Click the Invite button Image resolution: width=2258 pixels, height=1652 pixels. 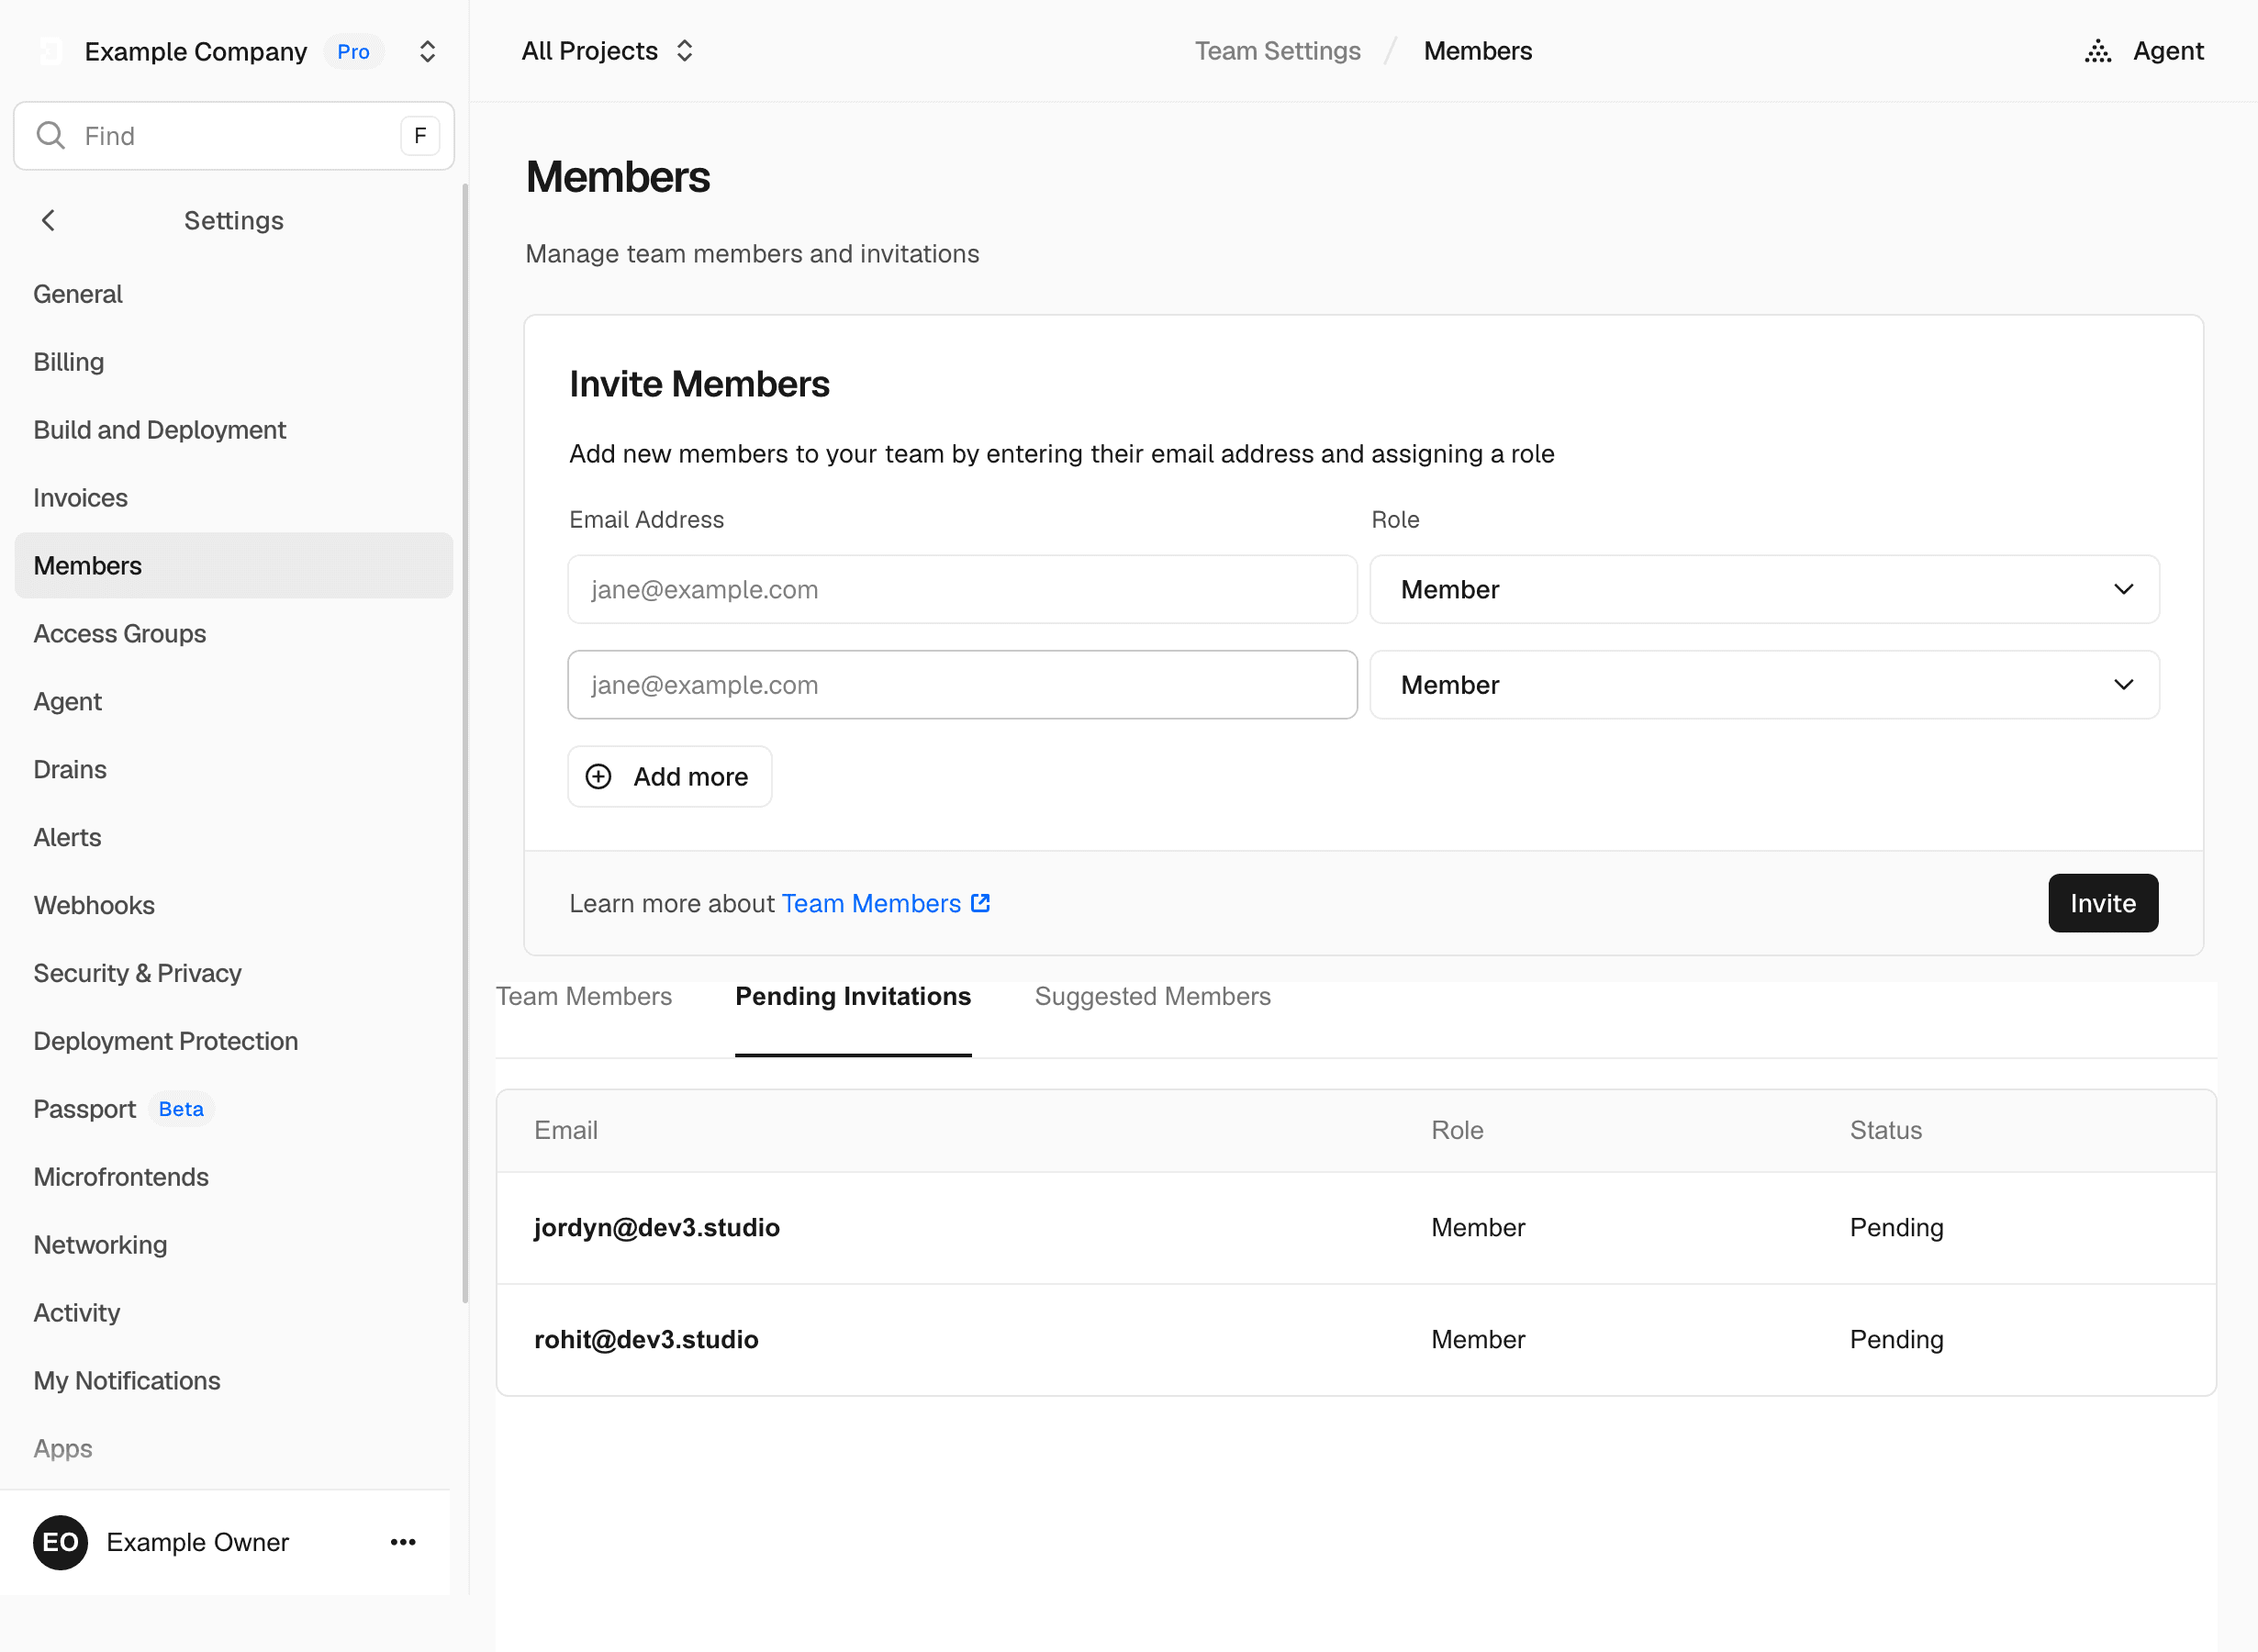(x=2103, y=903)
